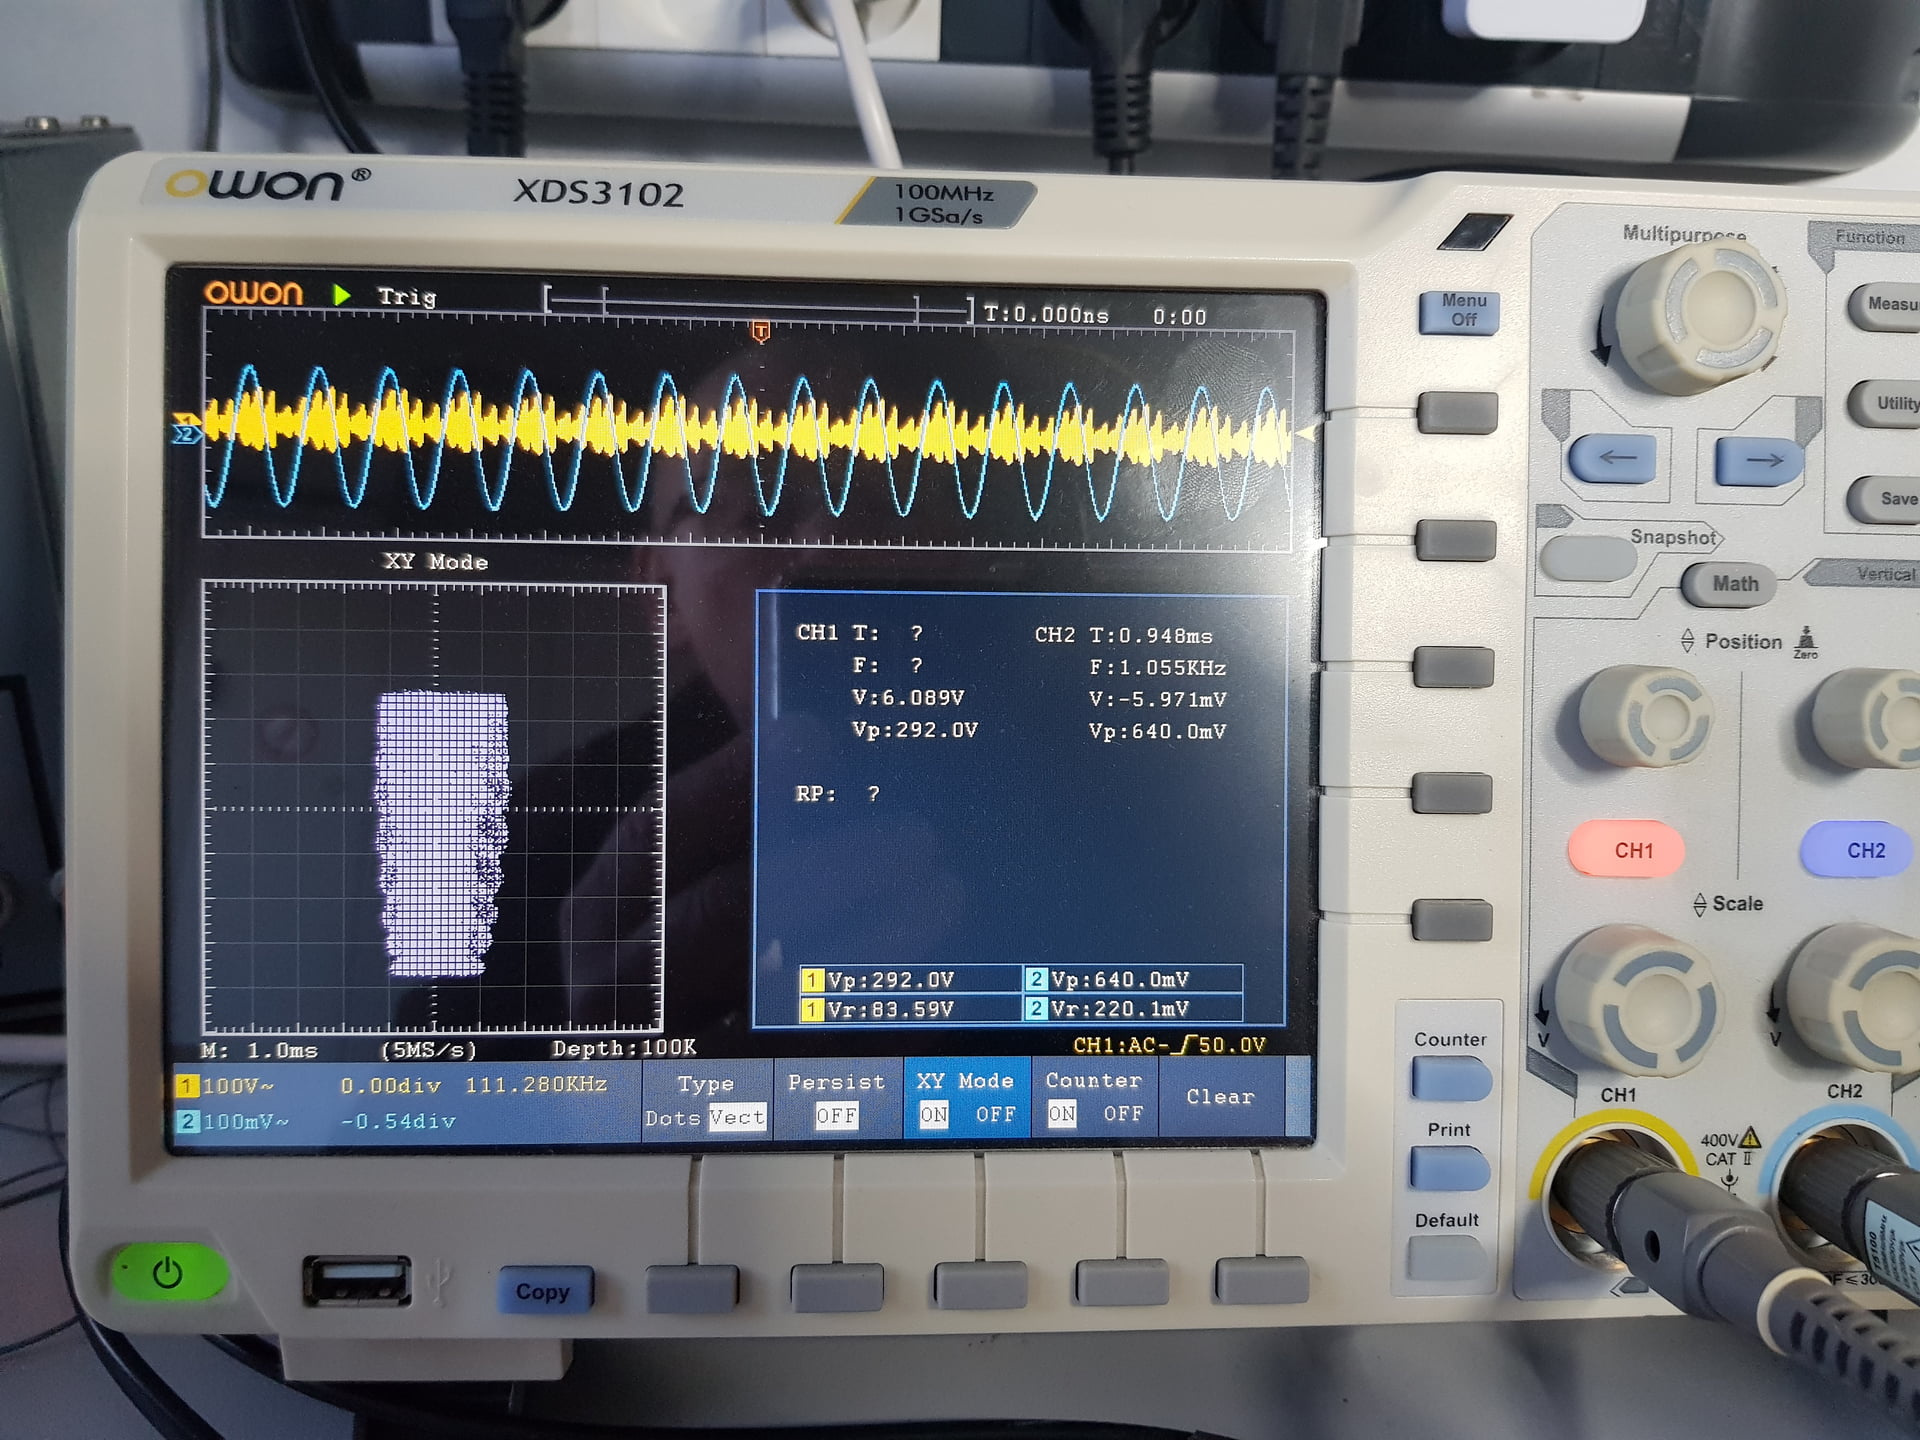This screenshot has height=1440, width=1920.
Task: Select the Type Dots Vect menu item
Action: click(x=706, y=1099)
